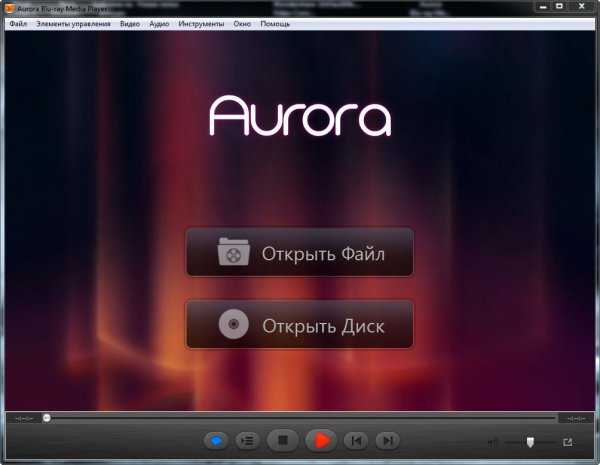600x465 pixels.
Task: Click the elapsed time display on the left
Action: [x=24, y=418]
